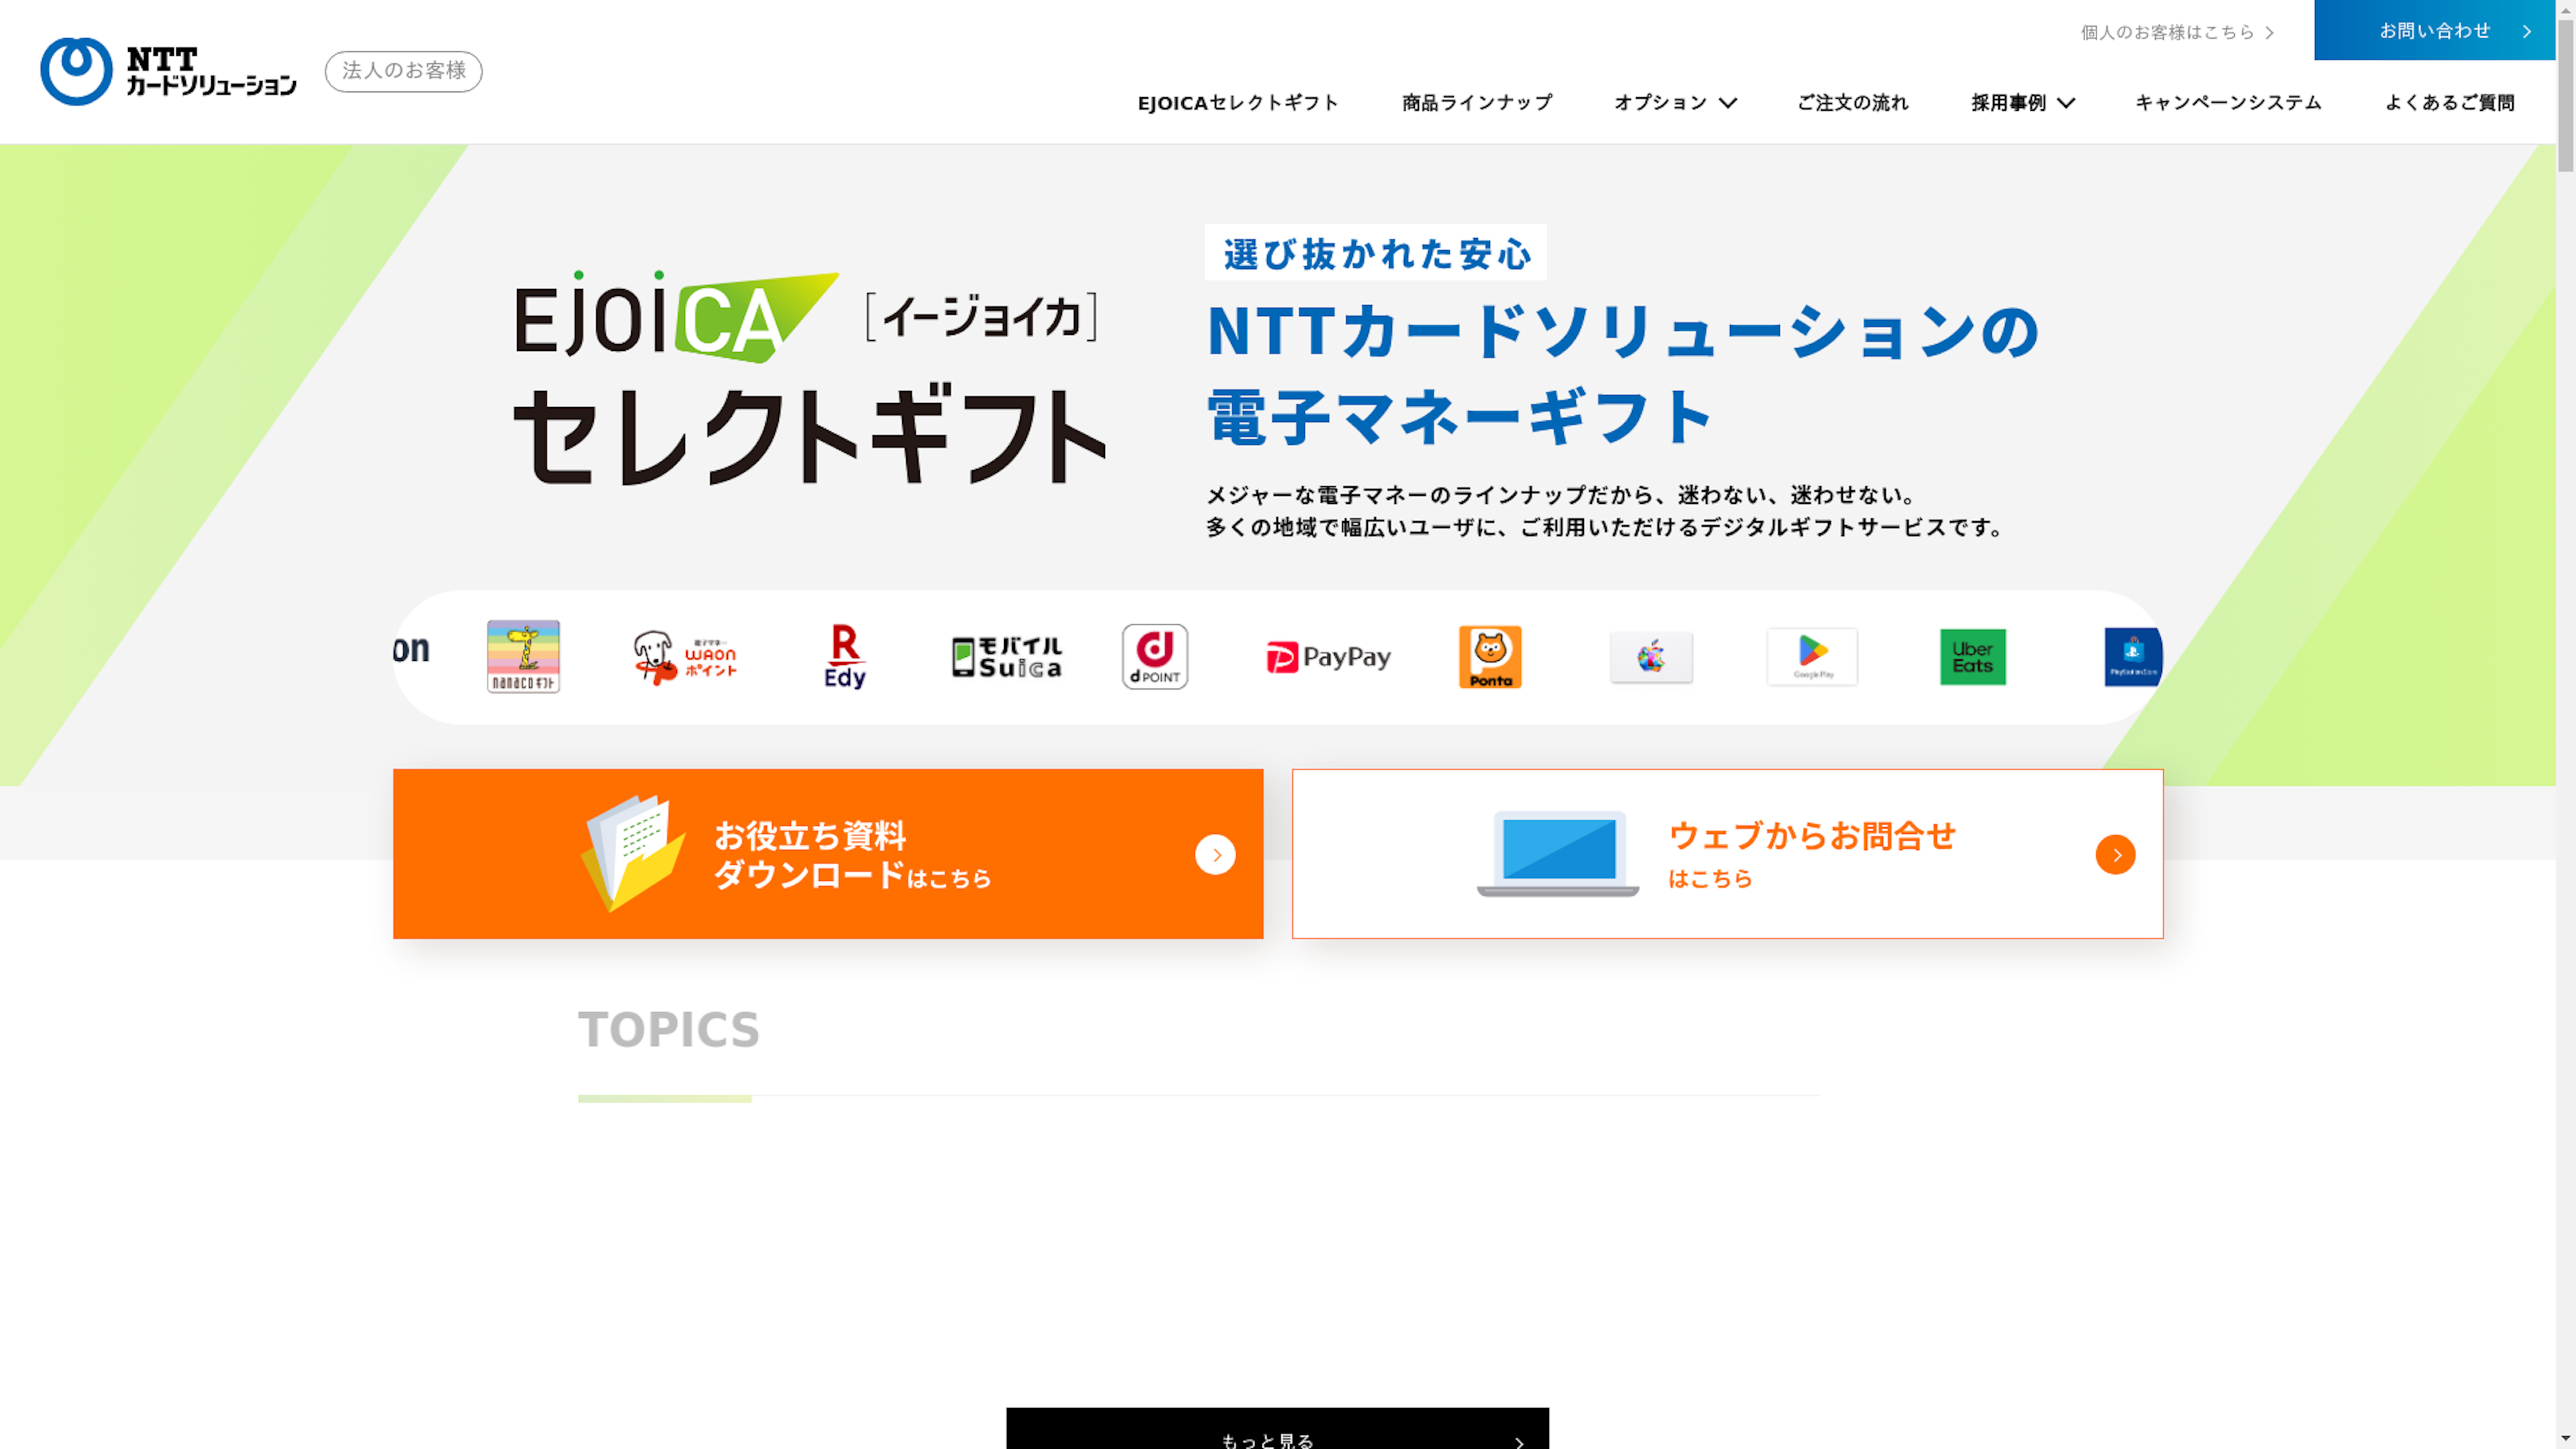Screen dimensions: 2576x1449
Task: Click the scrollbar down arrow
Action: pos(2566,1439)
